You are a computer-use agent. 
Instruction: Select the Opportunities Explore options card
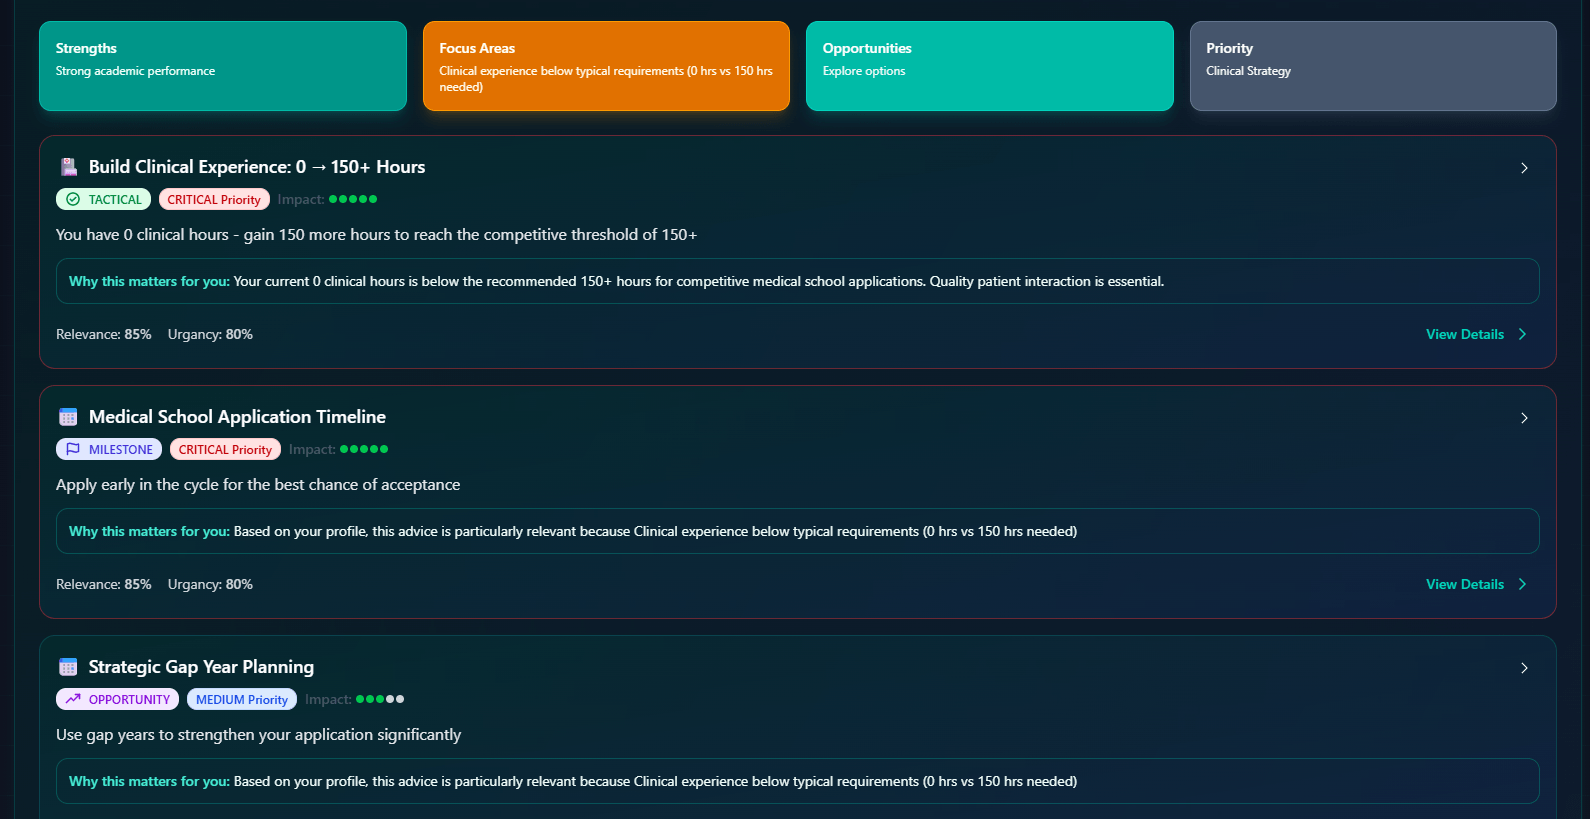point(989,66)
